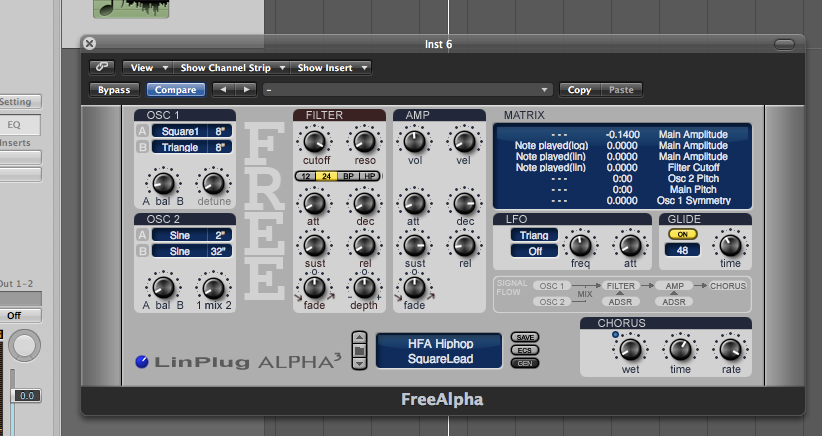This screenshot has width=822, height=436.
Task: Select 12 dB filter mode
Action: pos(306,176)
